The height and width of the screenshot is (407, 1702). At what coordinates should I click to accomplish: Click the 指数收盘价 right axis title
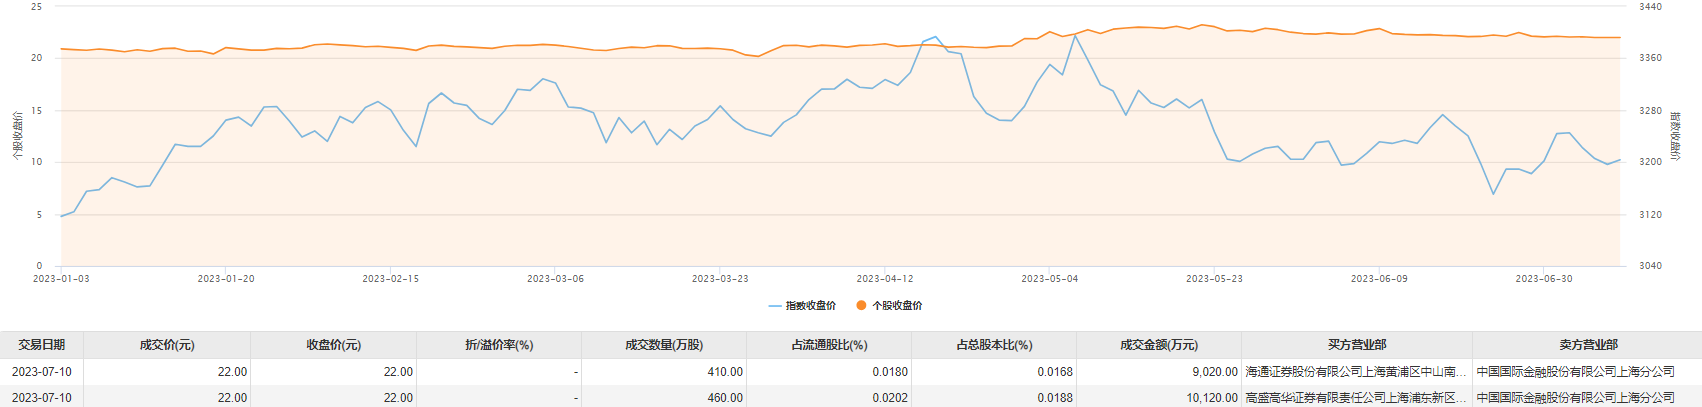[x=1676, y=137]
